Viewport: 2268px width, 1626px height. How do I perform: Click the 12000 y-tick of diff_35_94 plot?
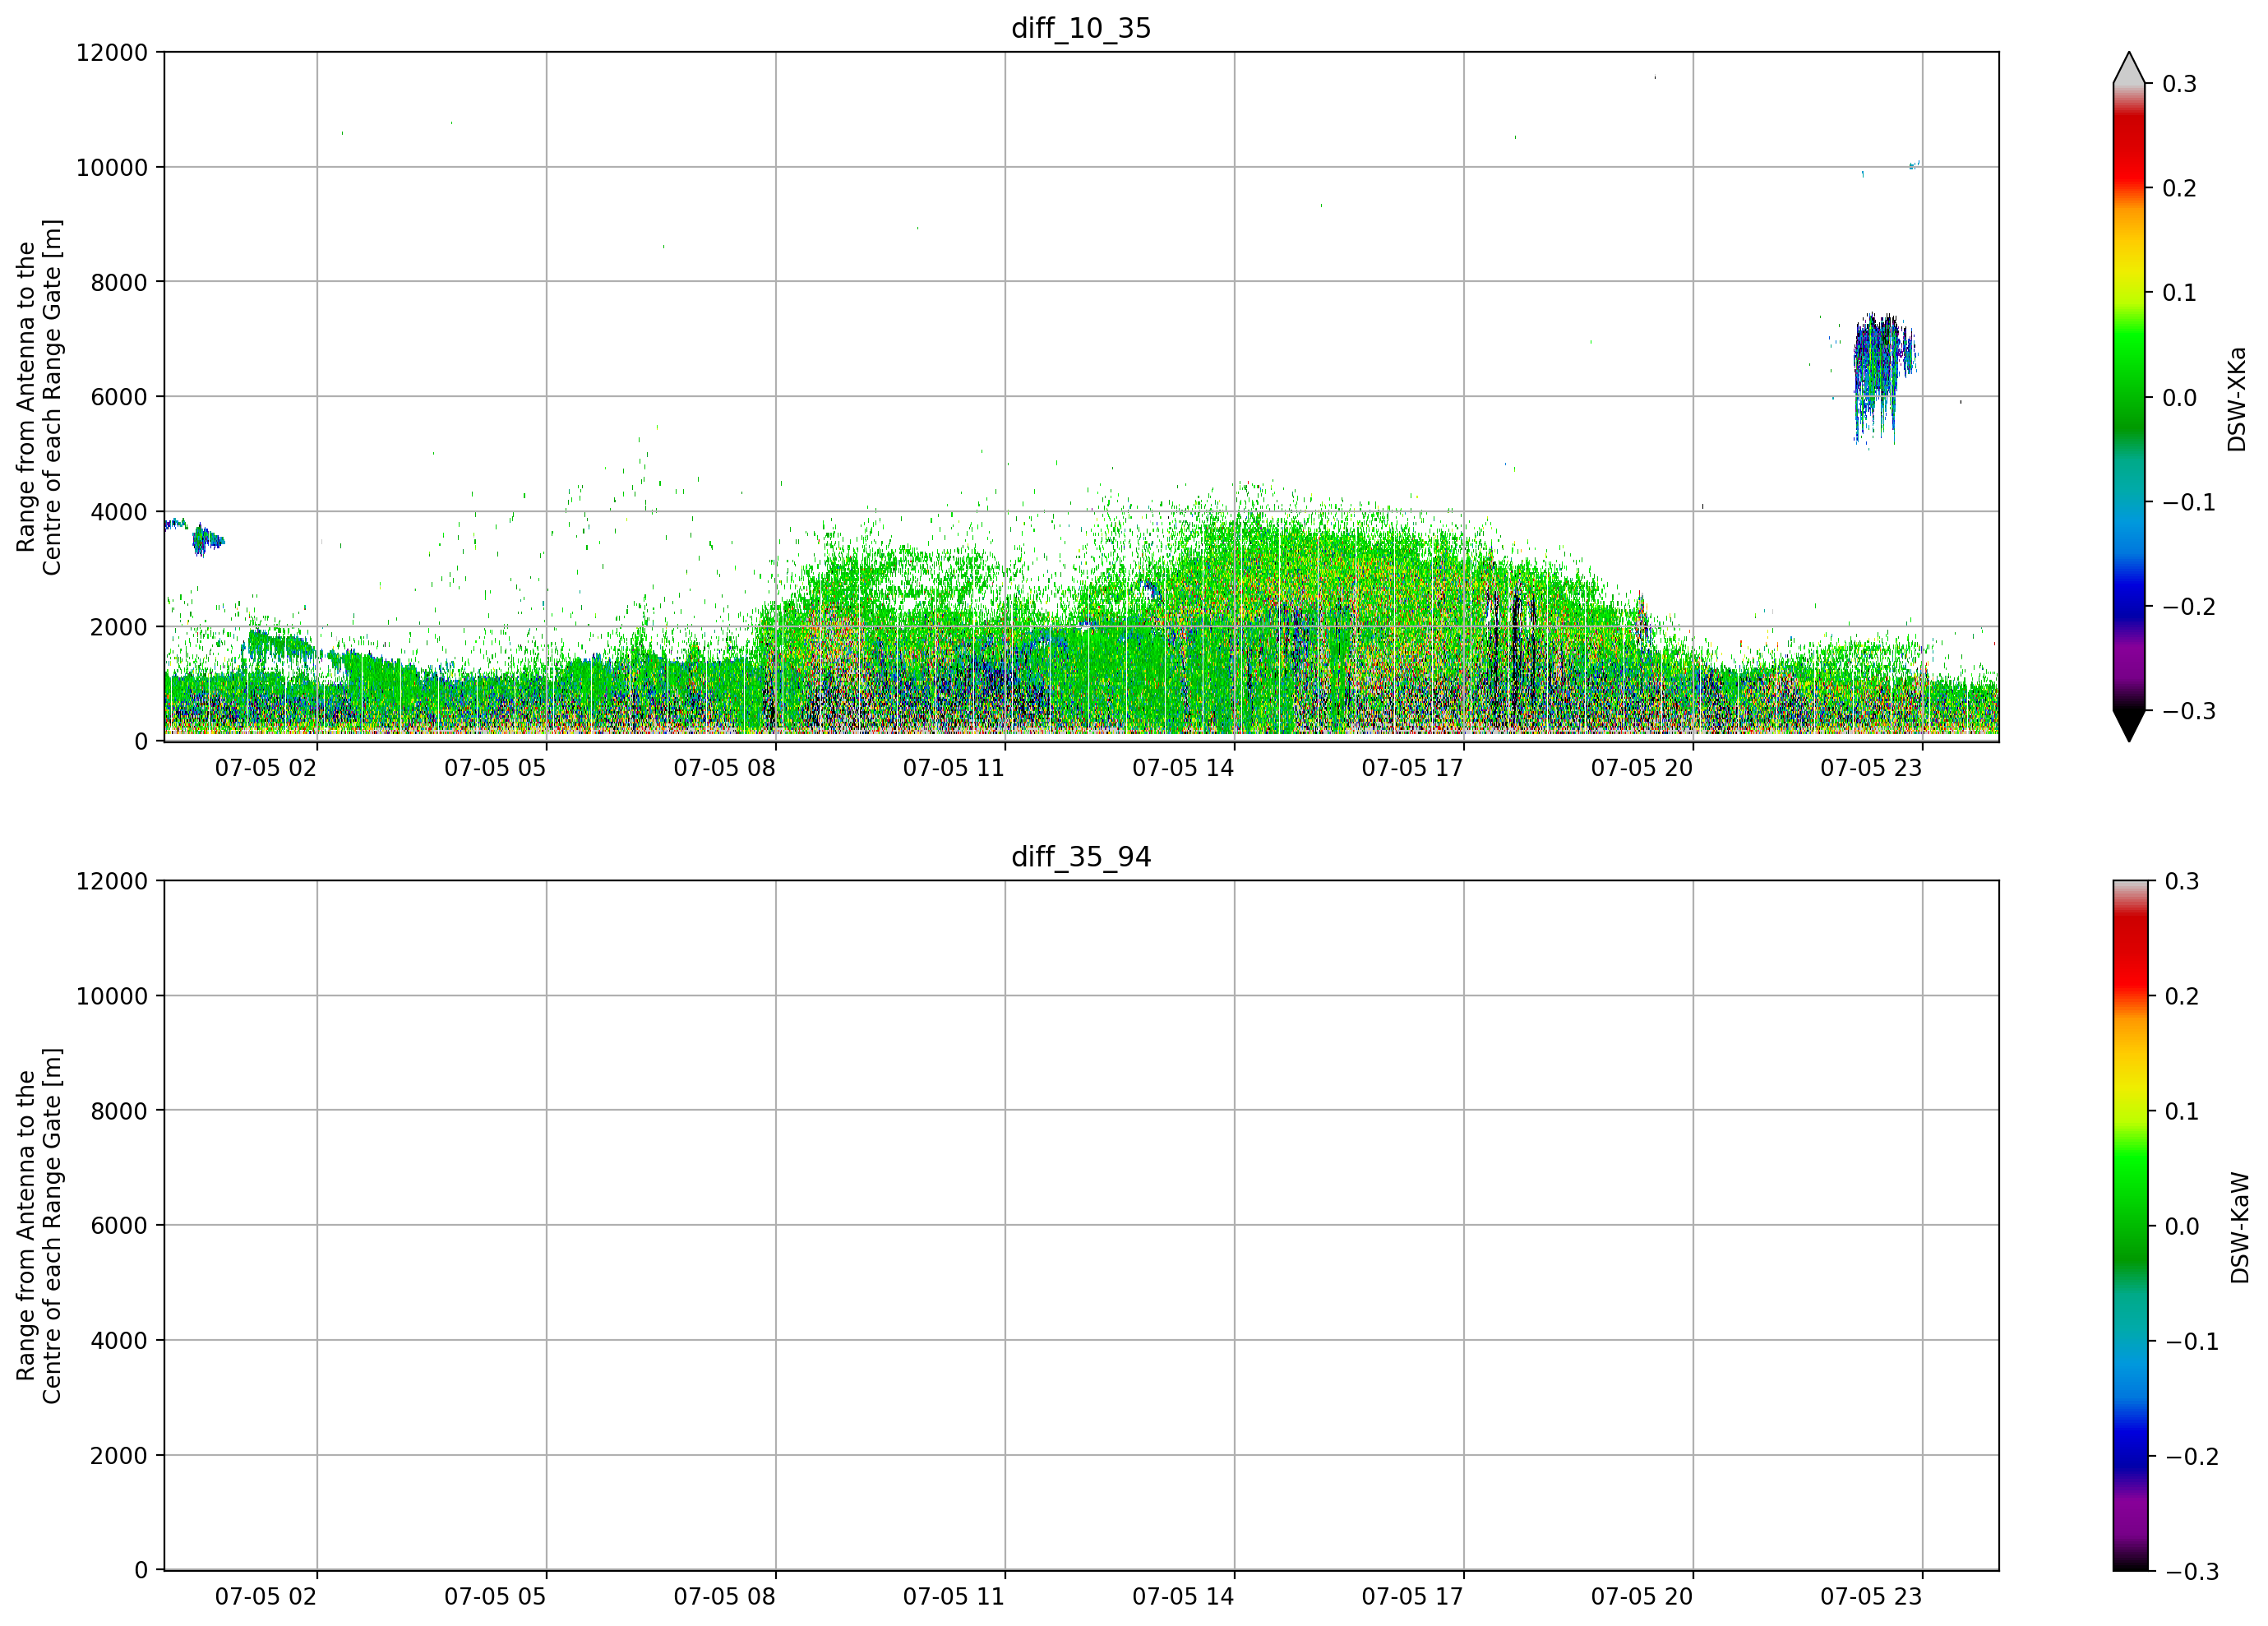(112, 882)
